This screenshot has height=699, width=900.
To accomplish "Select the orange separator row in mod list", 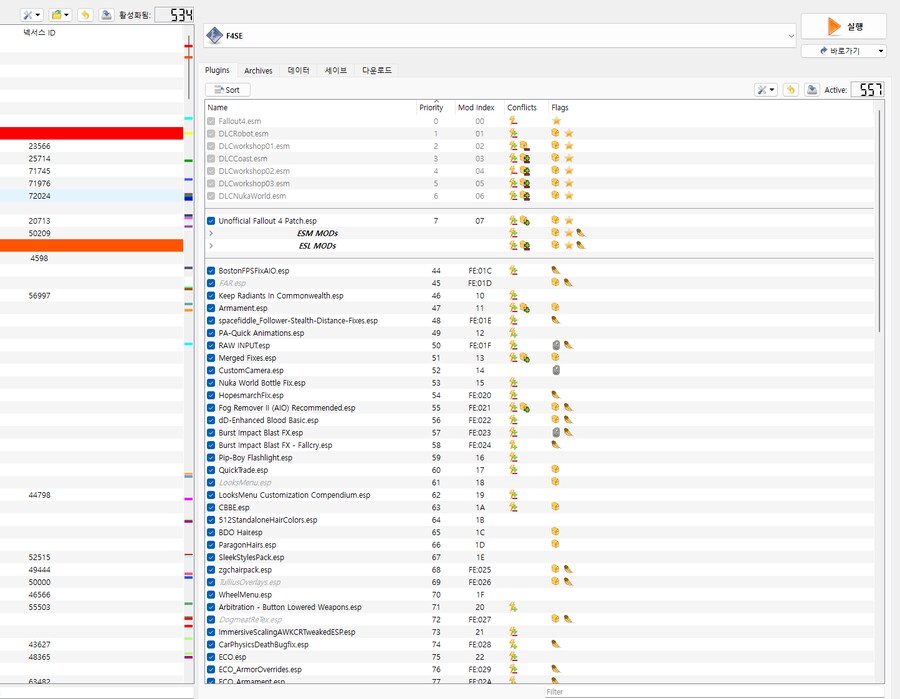I will [91, 246].
